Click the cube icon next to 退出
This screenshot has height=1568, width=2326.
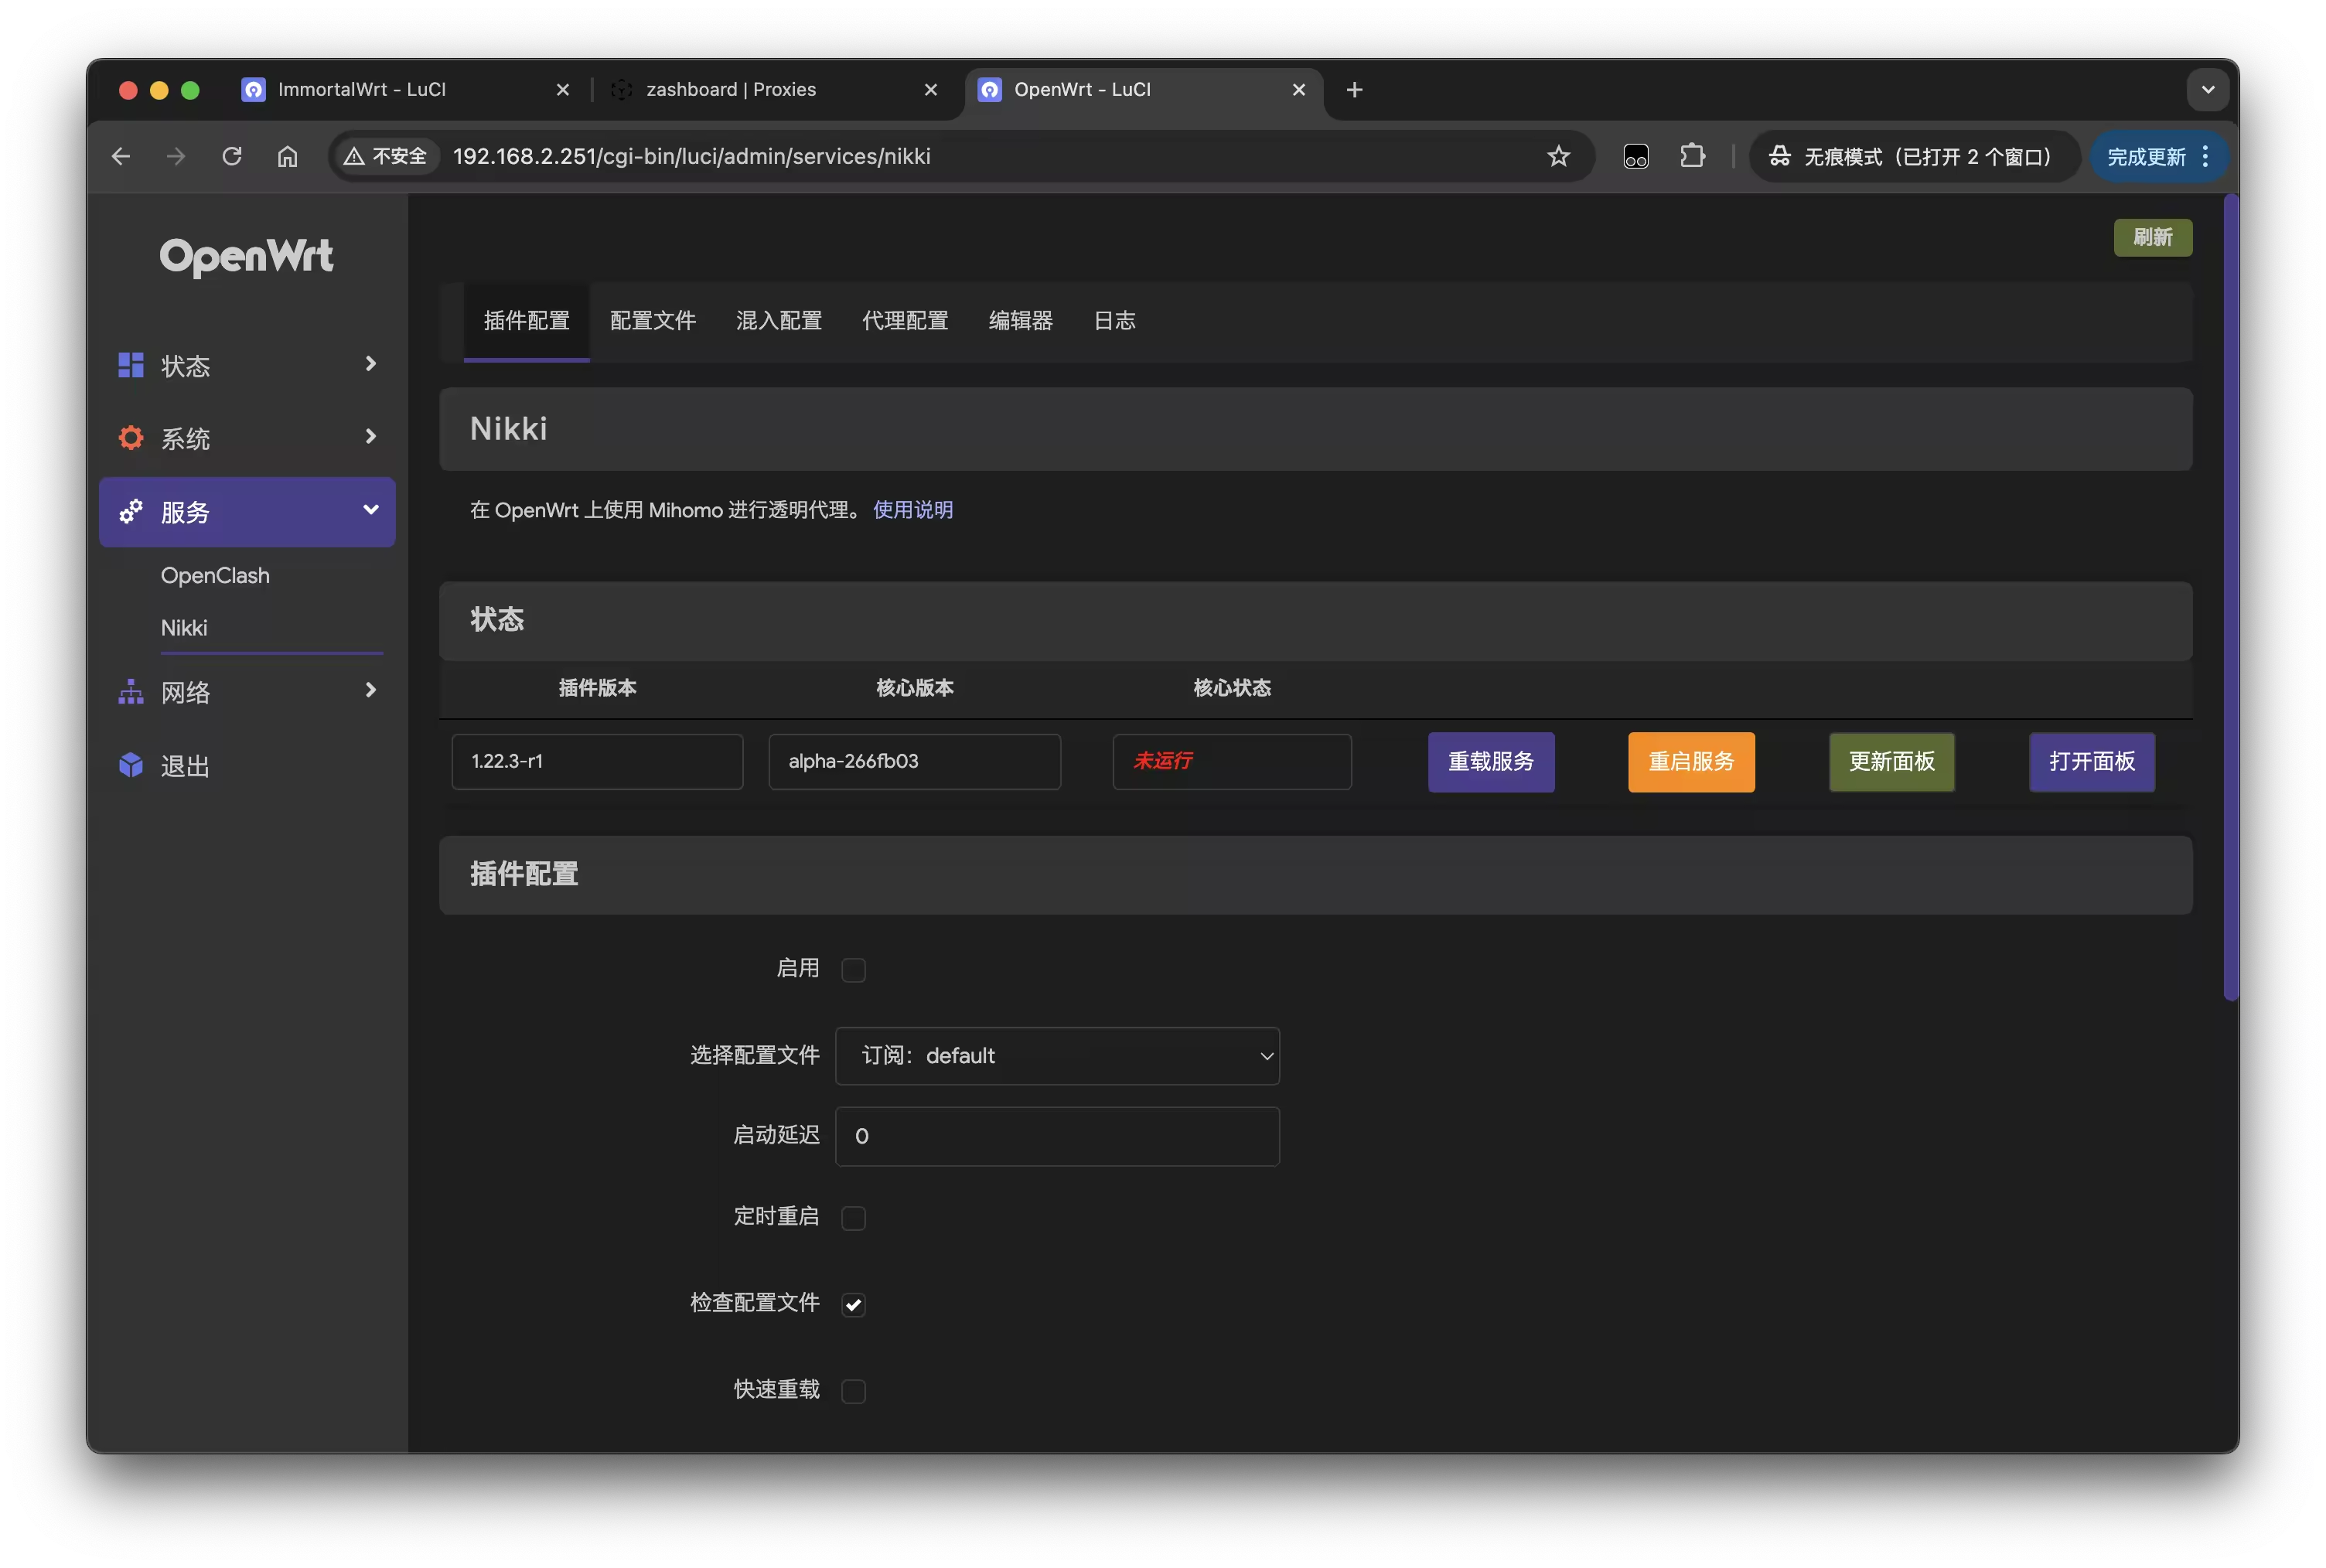coord(131,765)
